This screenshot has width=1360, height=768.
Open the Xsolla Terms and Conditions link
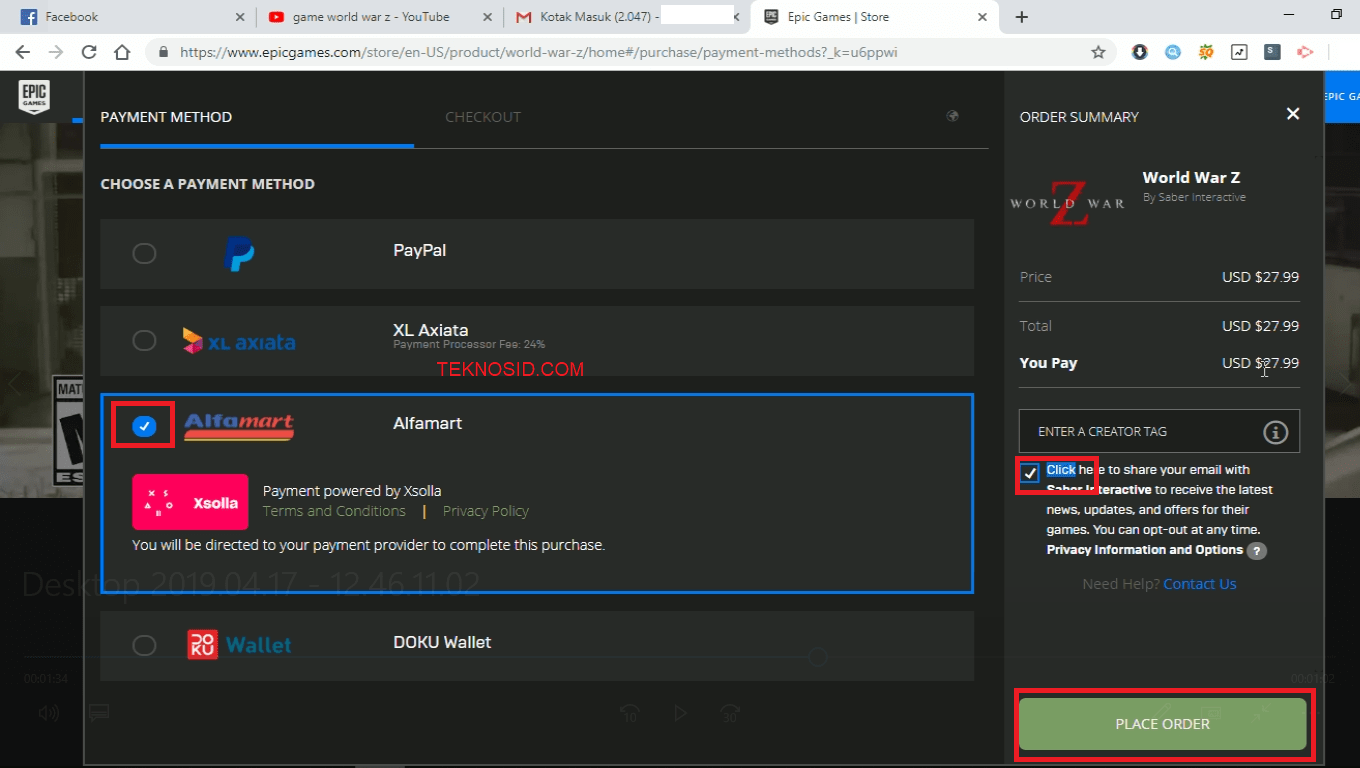click(334, 511)
